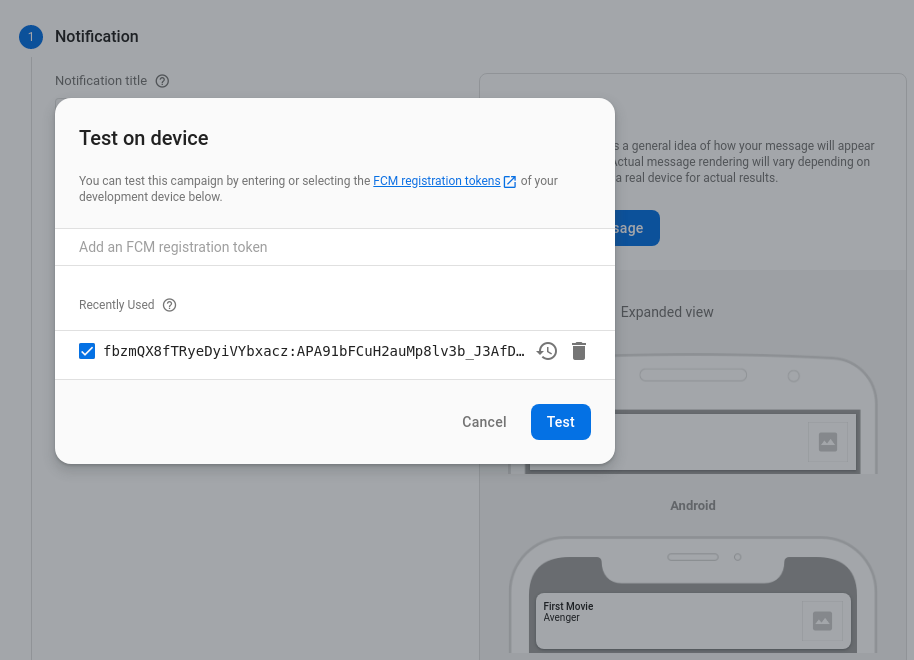
Task: Click the step 1 circle icon
Action: coord(31,37)
